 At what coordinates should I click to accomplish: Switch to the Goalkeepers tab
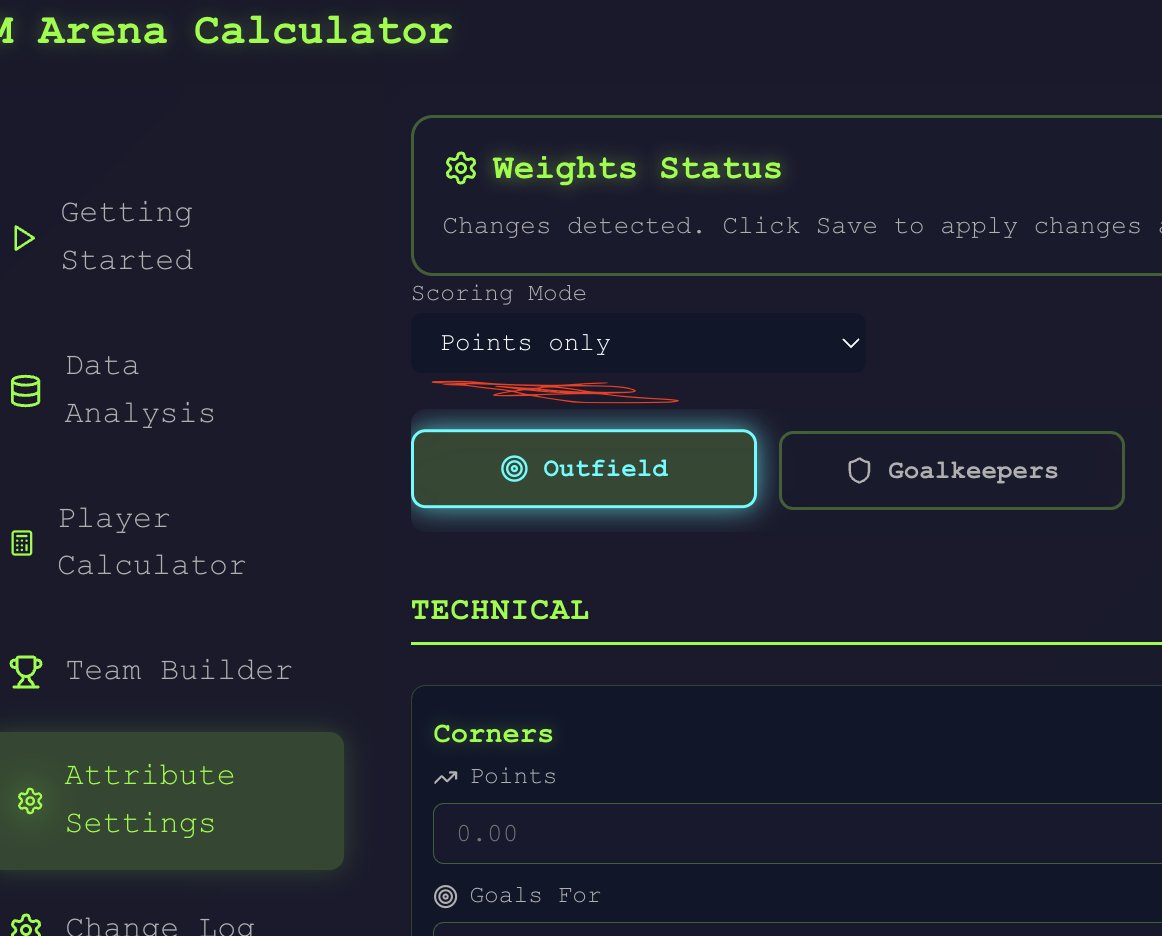click(951, 470)
